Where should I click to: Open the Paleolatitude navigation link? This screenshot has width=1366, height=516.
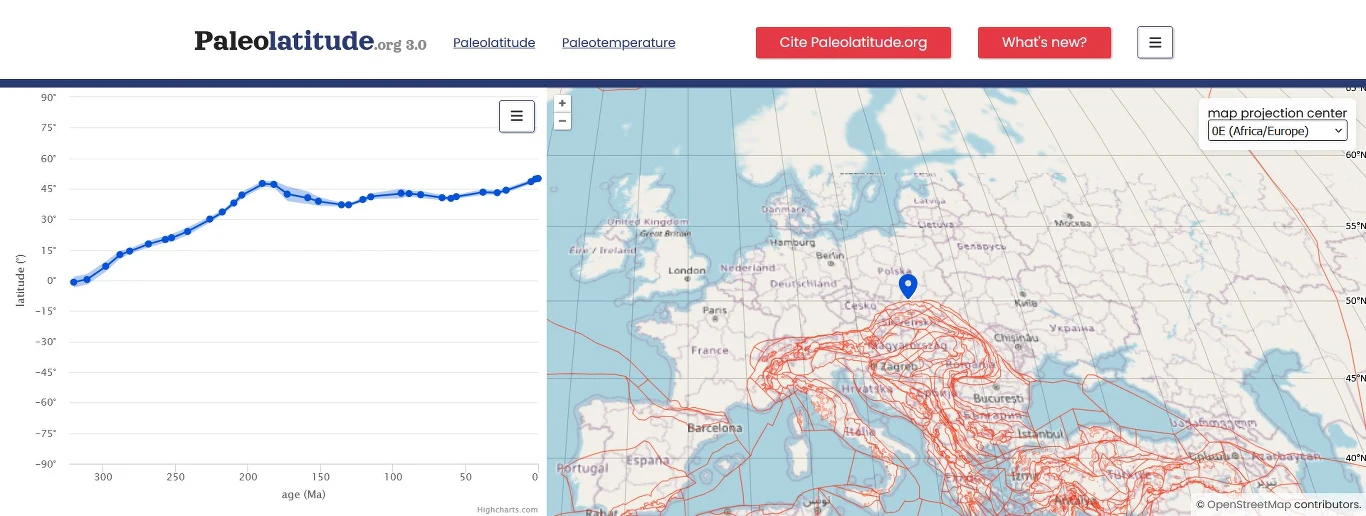pyautogui.click(x=494, y=43)
